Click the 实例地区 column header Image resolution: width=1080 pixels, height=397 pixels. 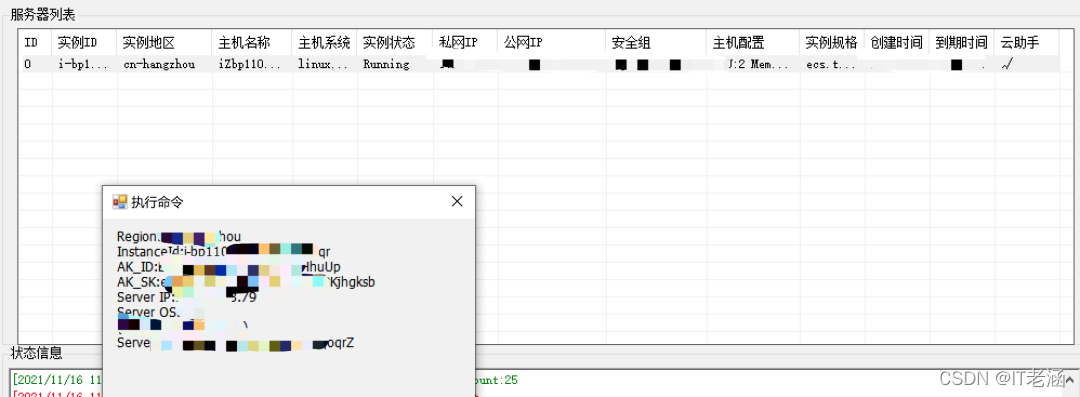[x=165, y=43]
